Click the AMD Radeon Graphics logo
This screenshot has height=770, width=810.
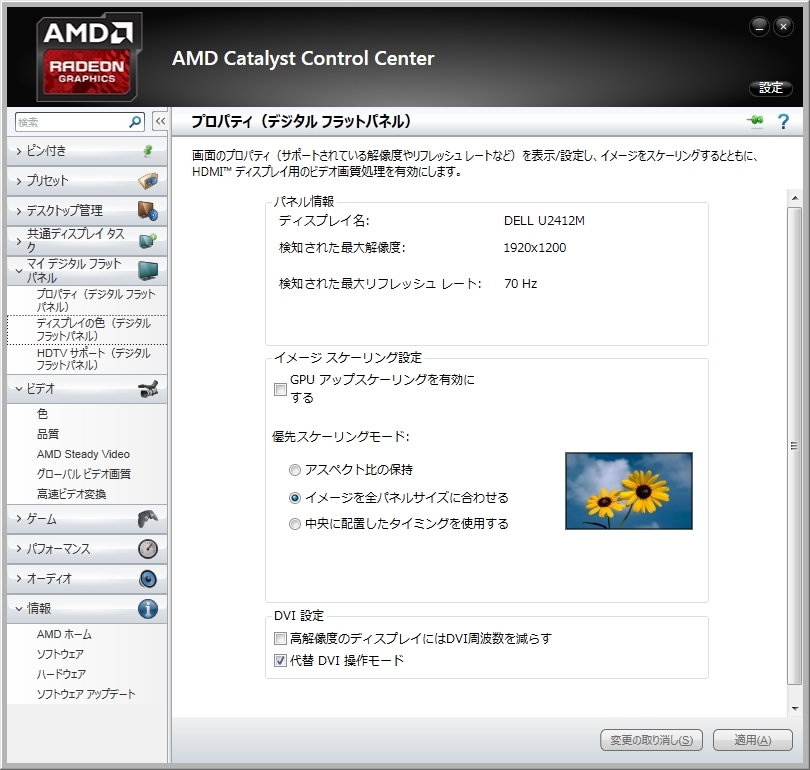tap(89, 56)
